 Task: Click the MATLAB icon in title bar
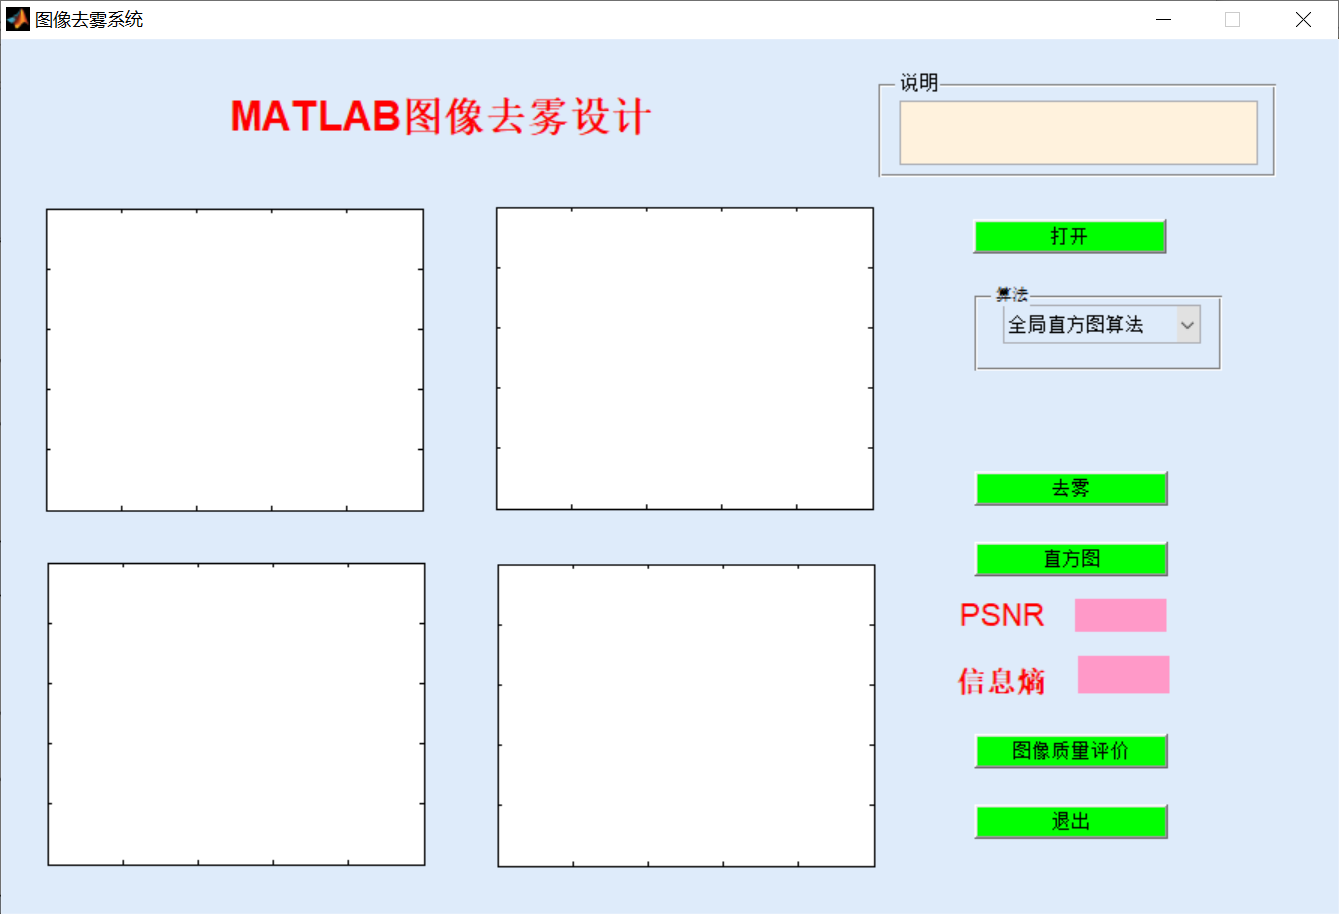tap(18, 19)
